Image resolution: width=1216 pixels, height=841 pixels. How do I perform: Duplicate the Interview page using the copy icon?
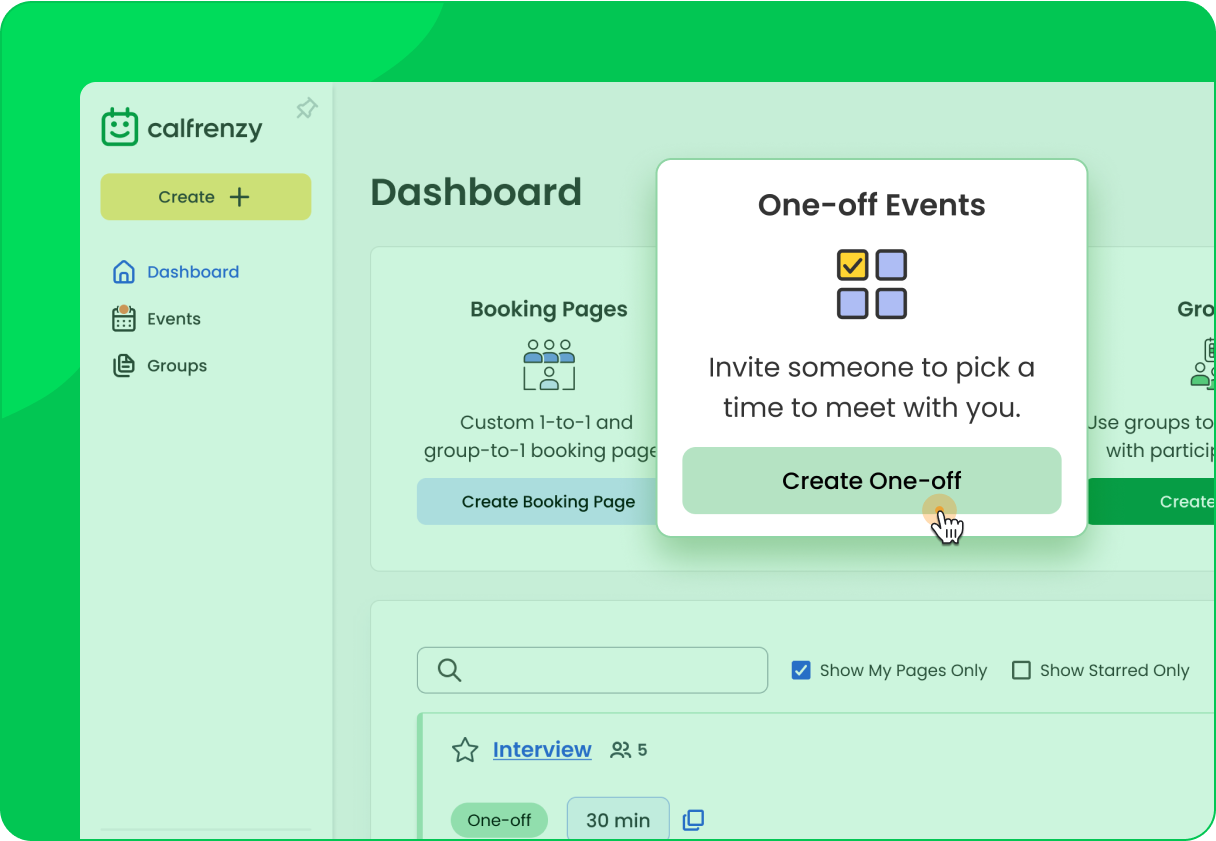coord(693,819)
